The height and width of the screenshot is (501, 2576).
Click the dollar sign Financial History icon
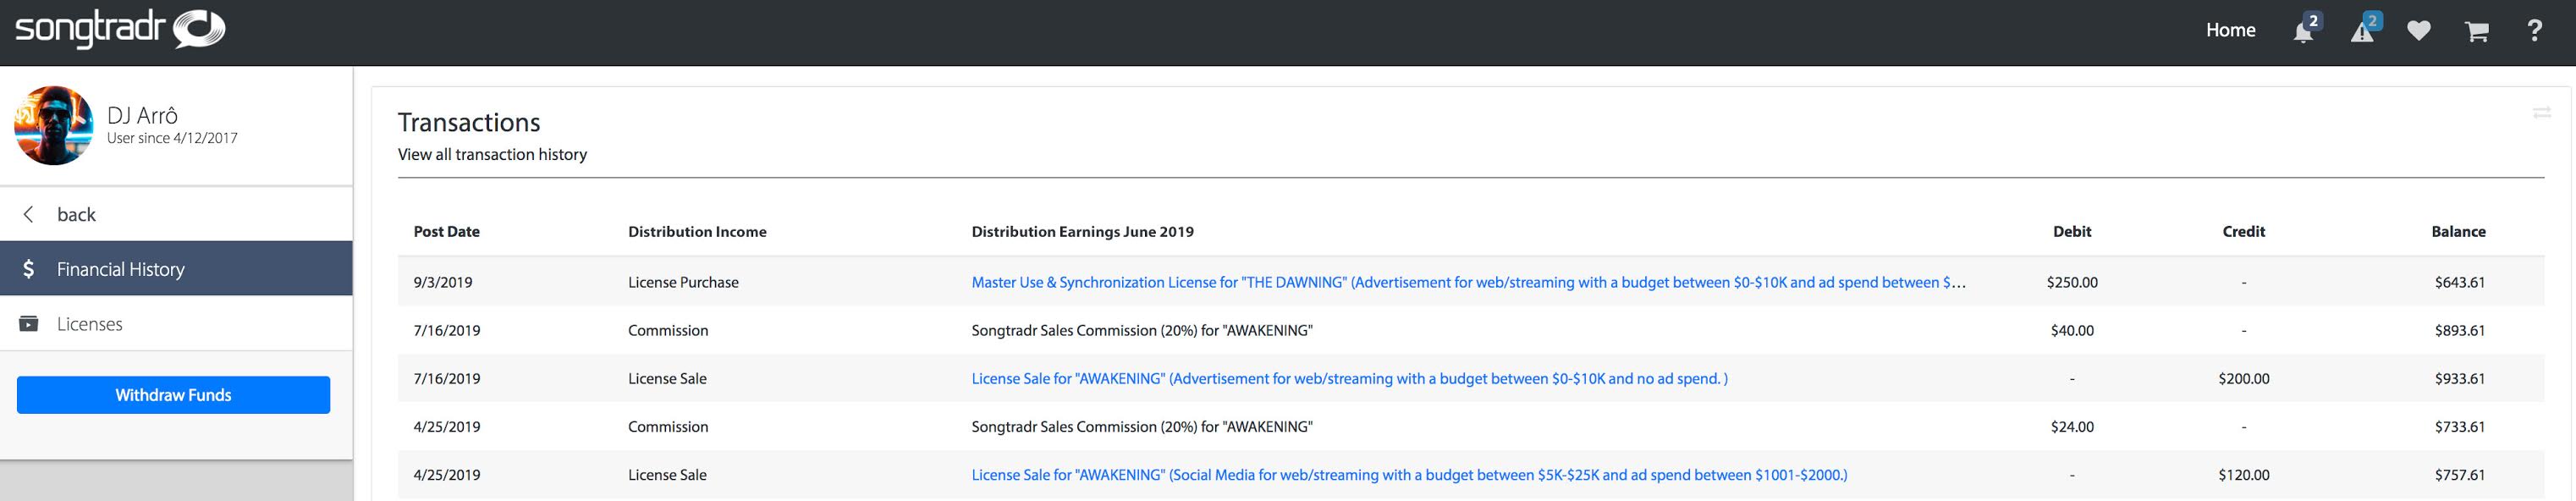tap(29, 269)
